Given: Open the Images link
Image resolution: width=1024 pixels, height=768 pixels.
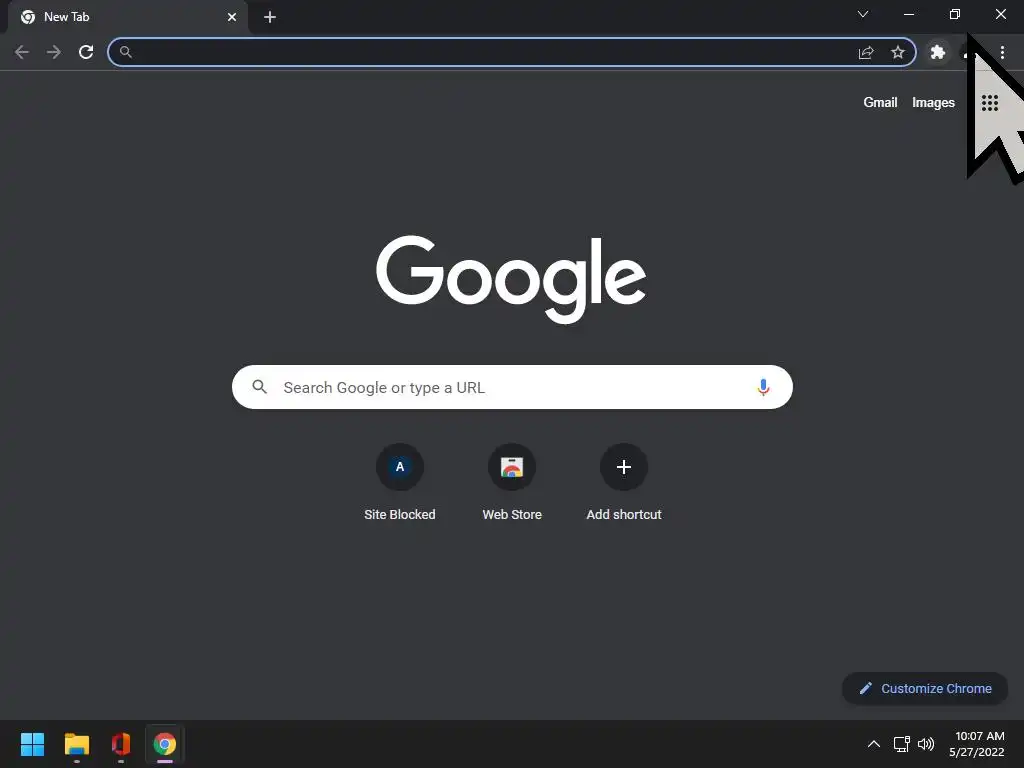Looking at the screenshot, I should pyautogui.click(x=933, y=103).
